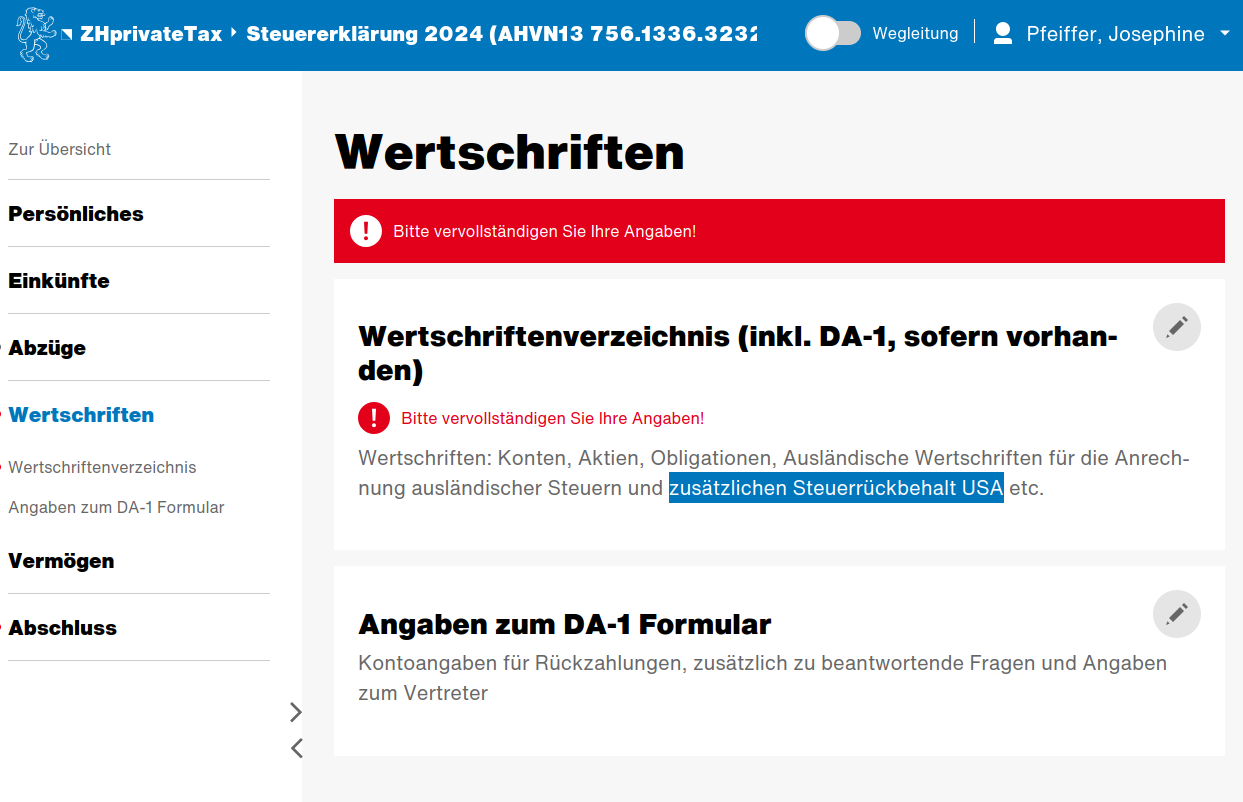Open the Vermögen navigation item
1243x802 pixels.
click(61, 561)
